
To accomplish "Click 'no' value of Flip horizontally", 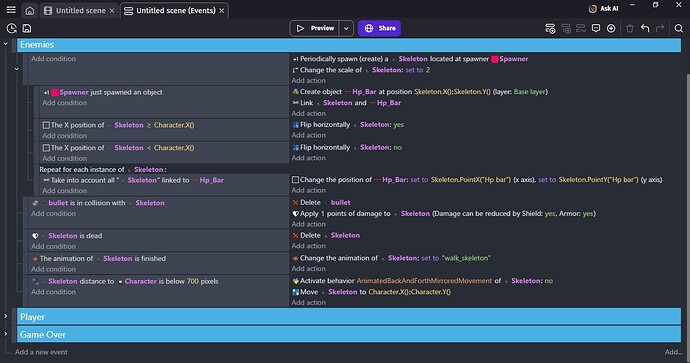I will [398, 147].
